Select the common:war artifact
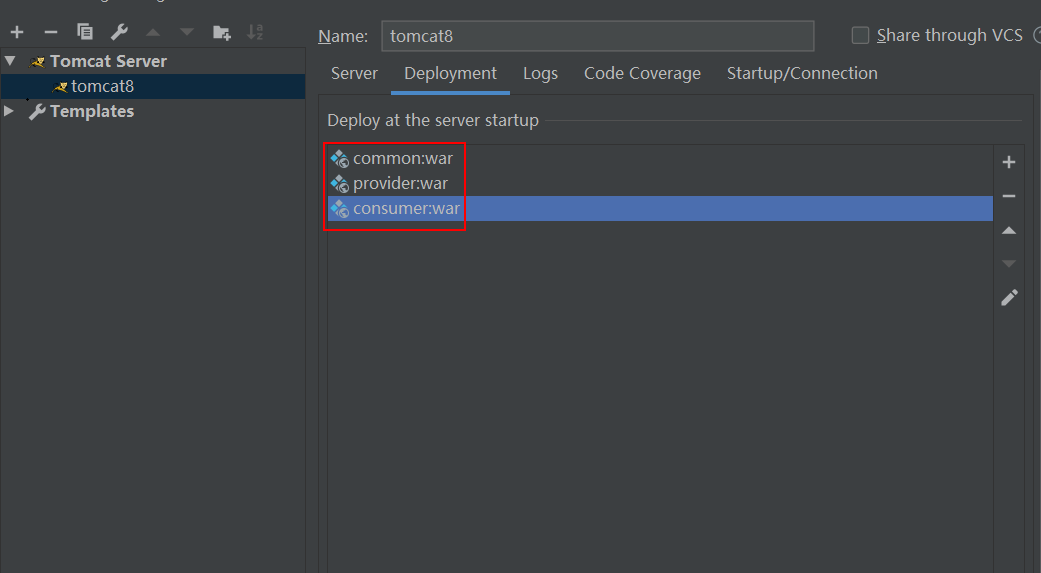 (402, 158)
